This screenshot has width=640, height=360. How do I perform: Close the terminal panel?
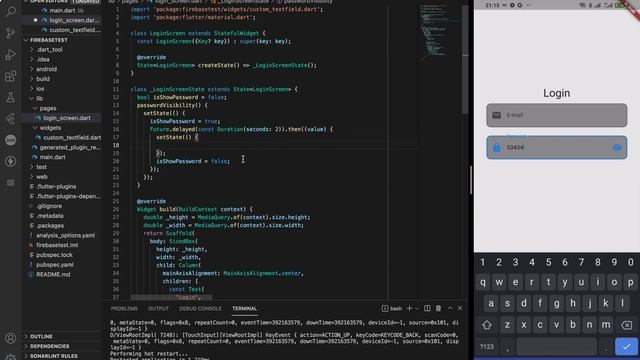tap(460, 308)
